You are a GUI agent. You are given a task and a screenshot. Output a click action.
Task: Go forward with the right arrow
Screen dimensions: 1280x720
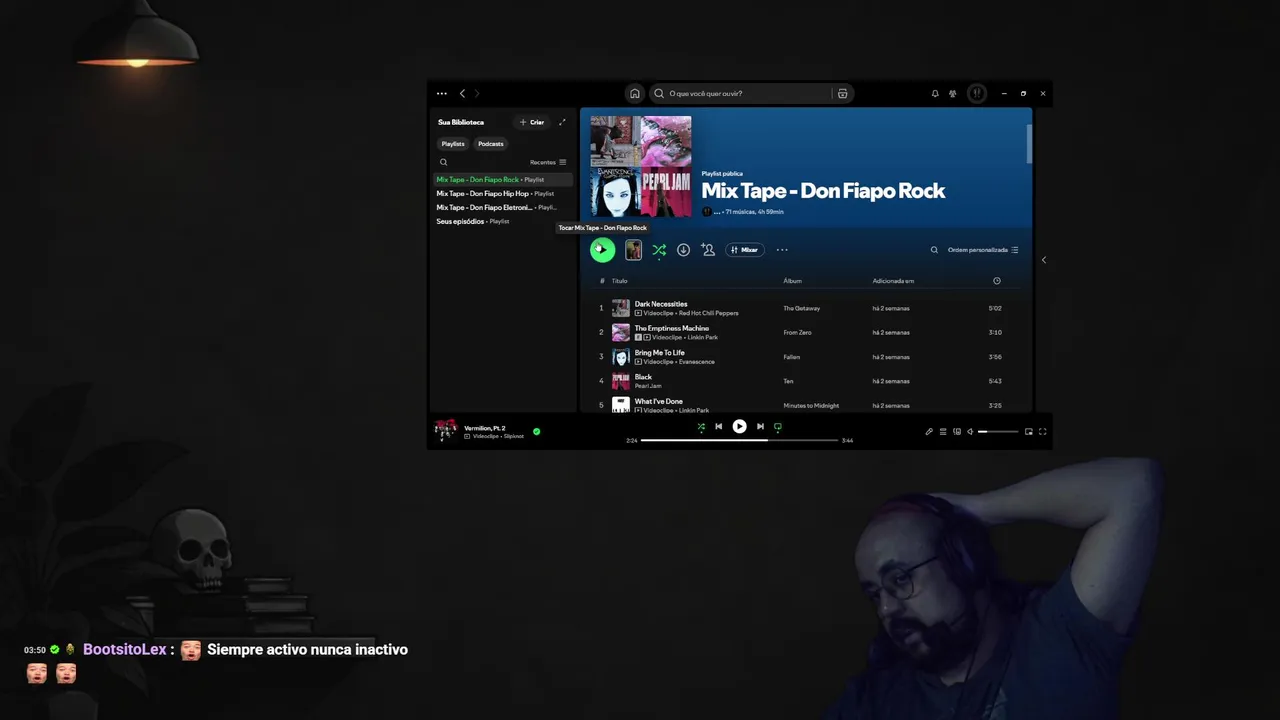(476, 93)
